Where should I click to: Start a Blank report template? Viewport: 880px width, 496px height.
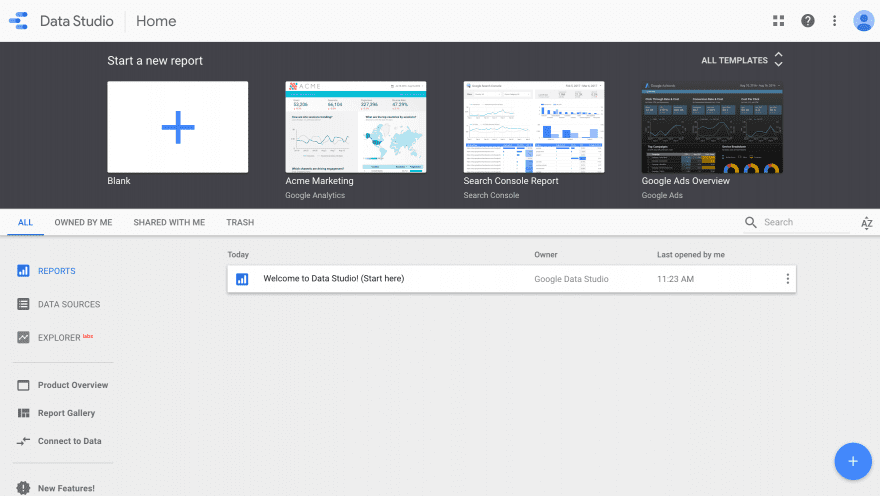178,127
